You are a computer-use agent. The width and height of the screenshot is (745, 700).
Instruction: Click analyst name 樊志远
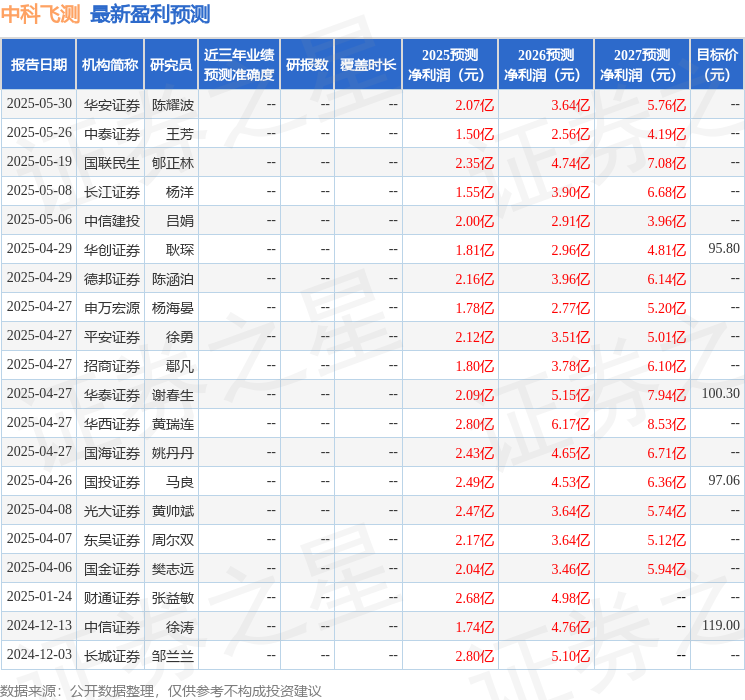pyautogui.click(x=172, y=569)
